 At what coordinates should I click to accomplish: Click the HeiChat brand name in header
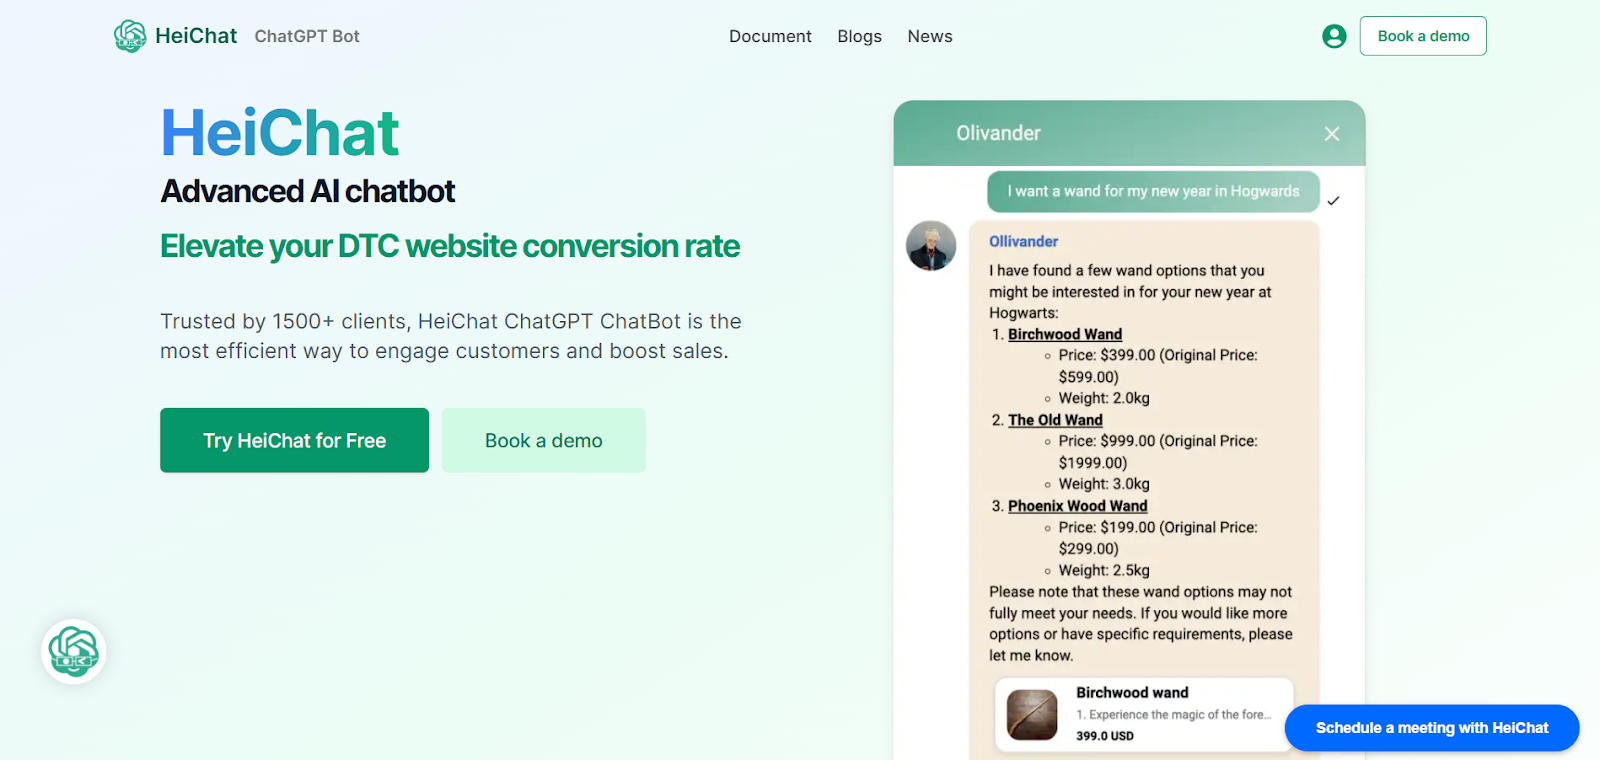(x=196, y=36)
